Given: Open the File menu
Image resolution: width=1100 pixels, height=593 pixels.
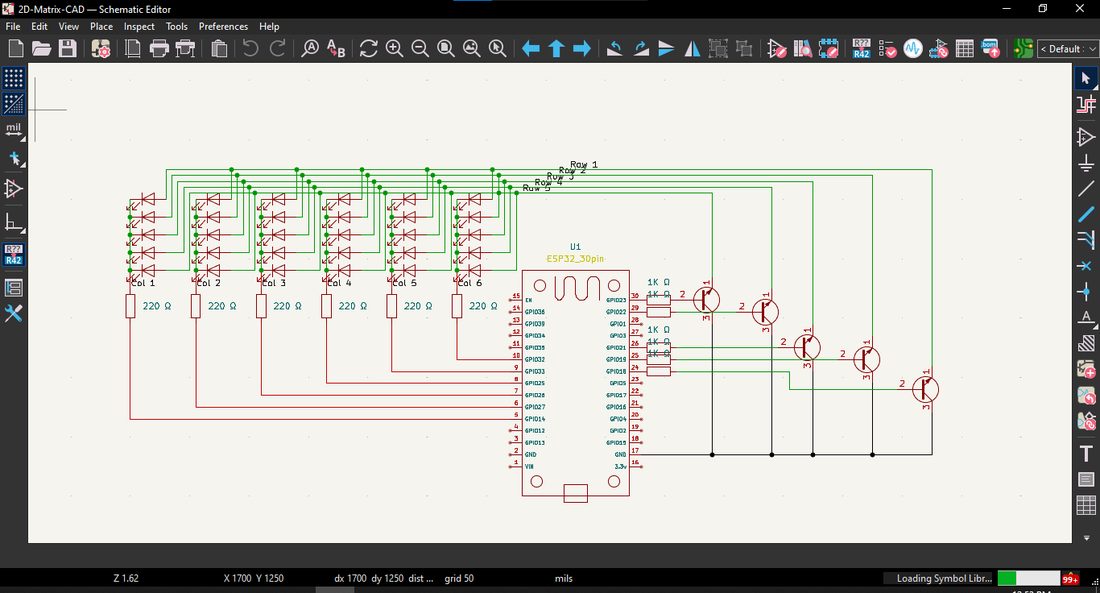Looking at the screenshot, I should pos(13,26).
